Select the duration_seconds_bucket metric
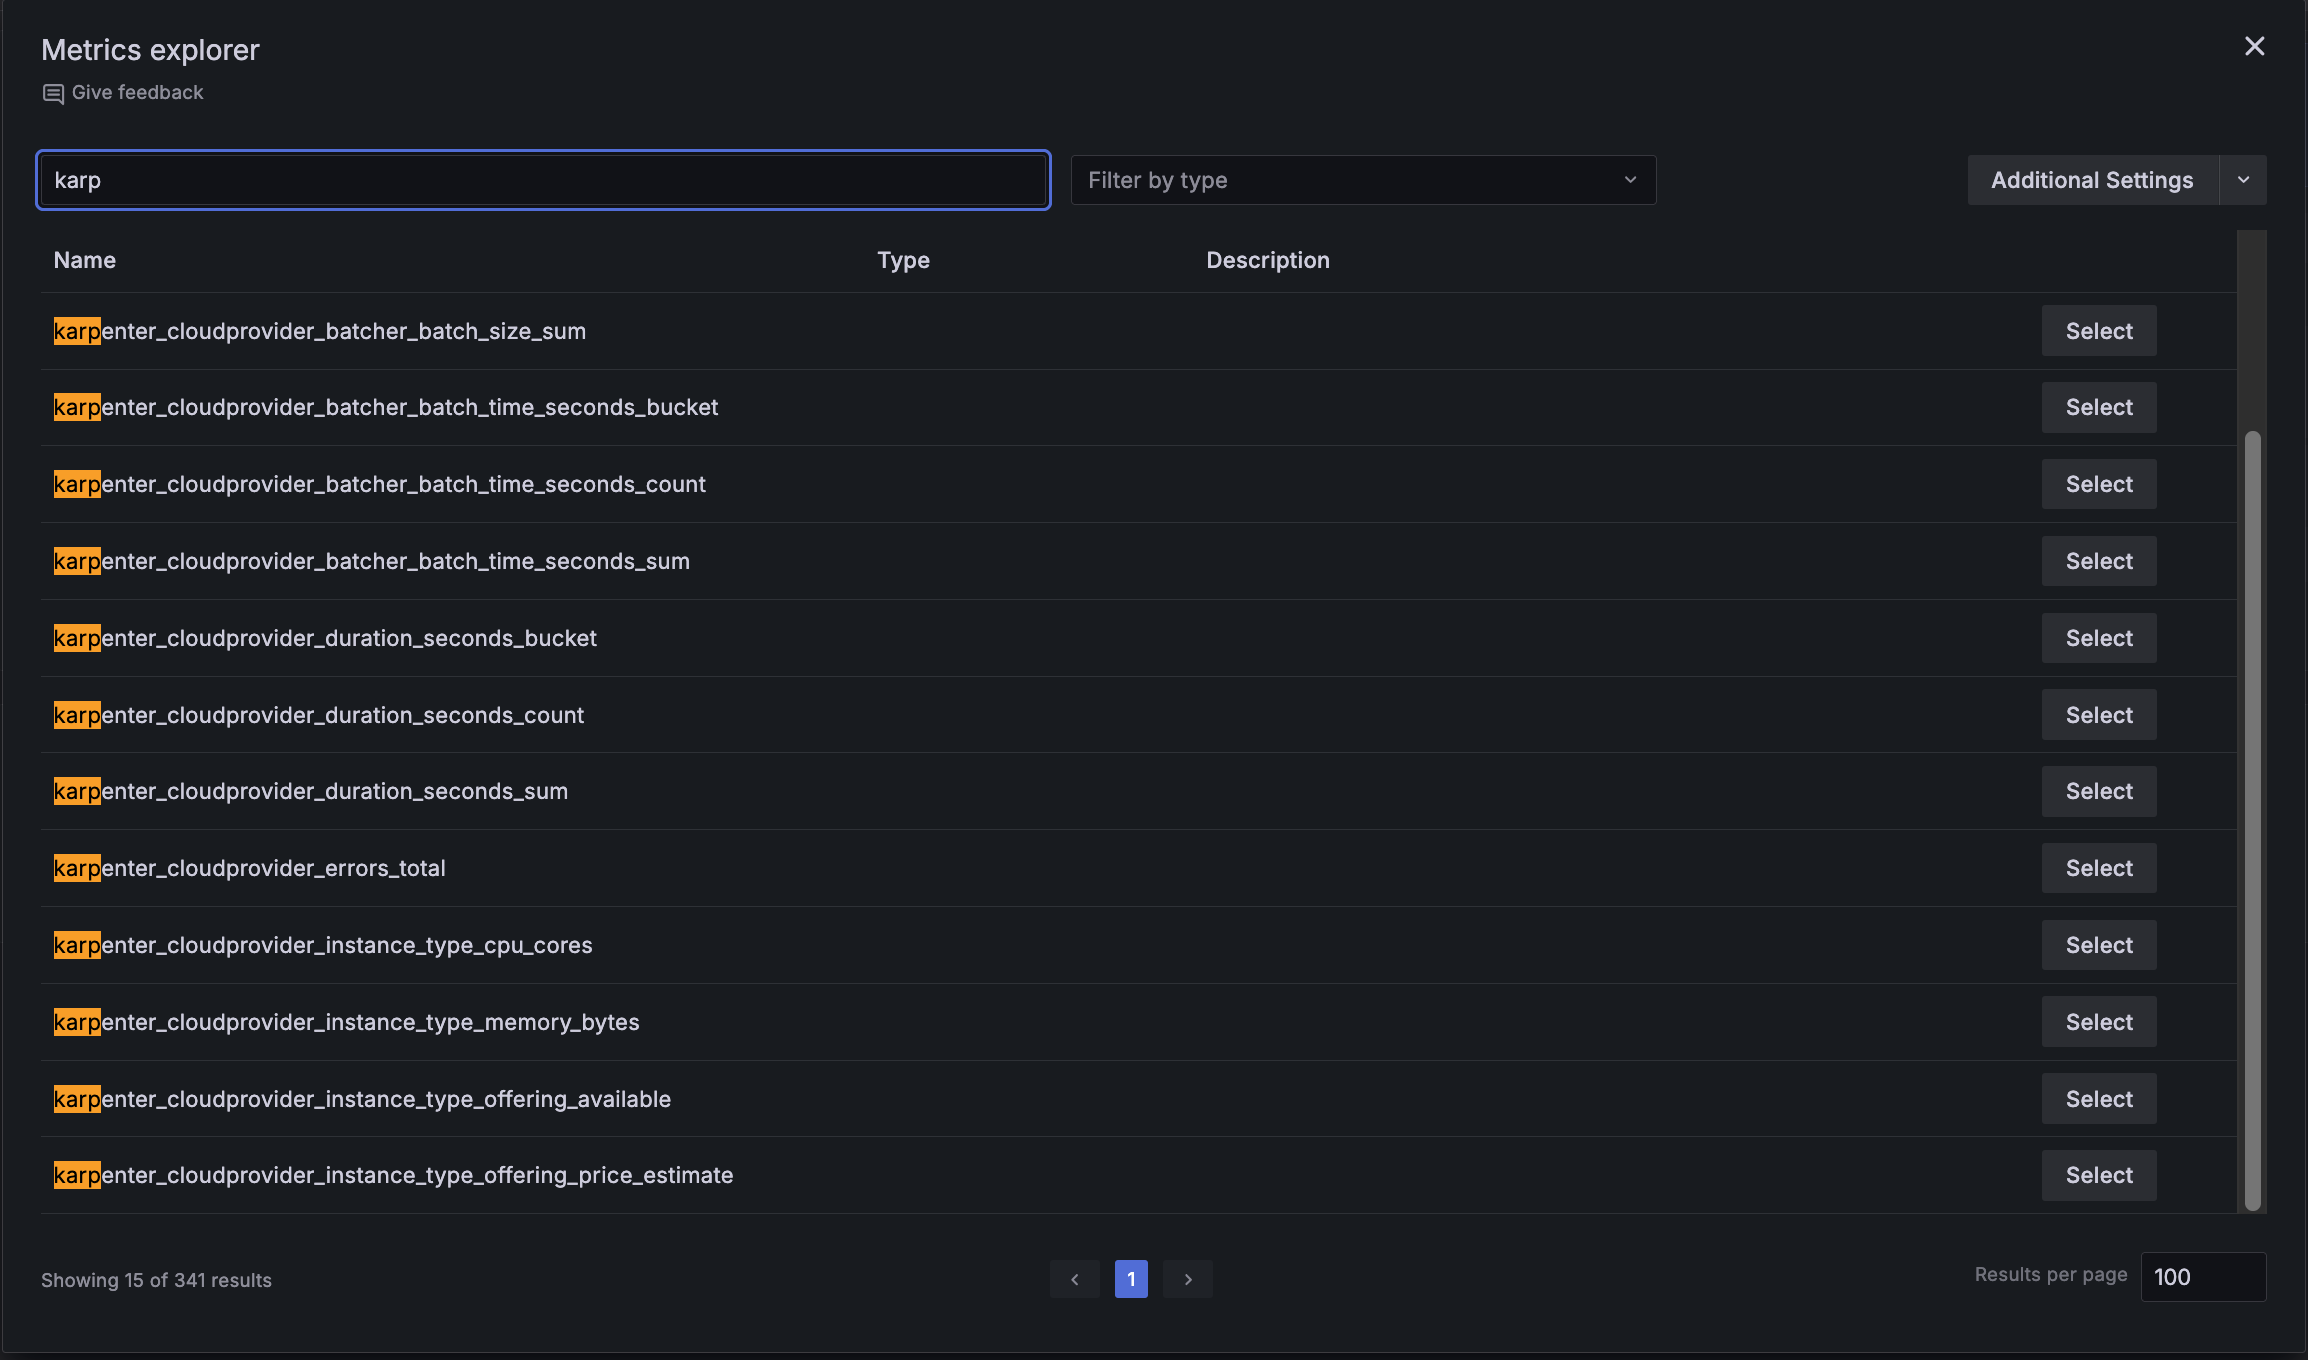 2099,638
